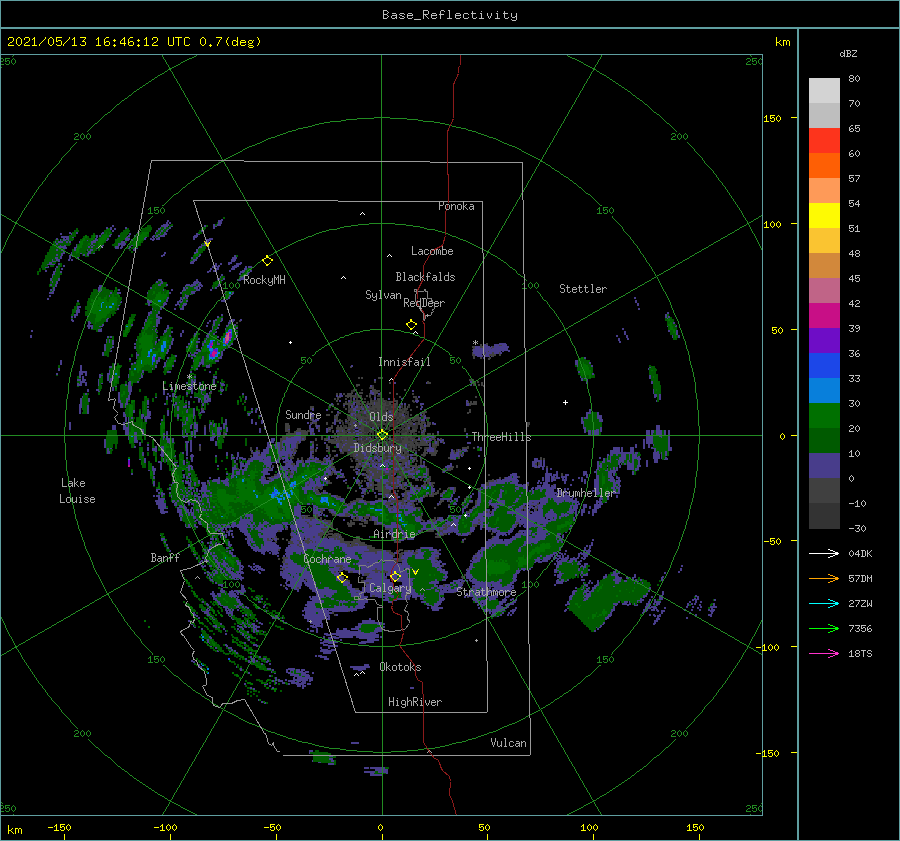Pick the dark orange 57–60 dBZ swatch
Image resolution: width=900 pixels, height=841 pixels.
coord(824,166)
